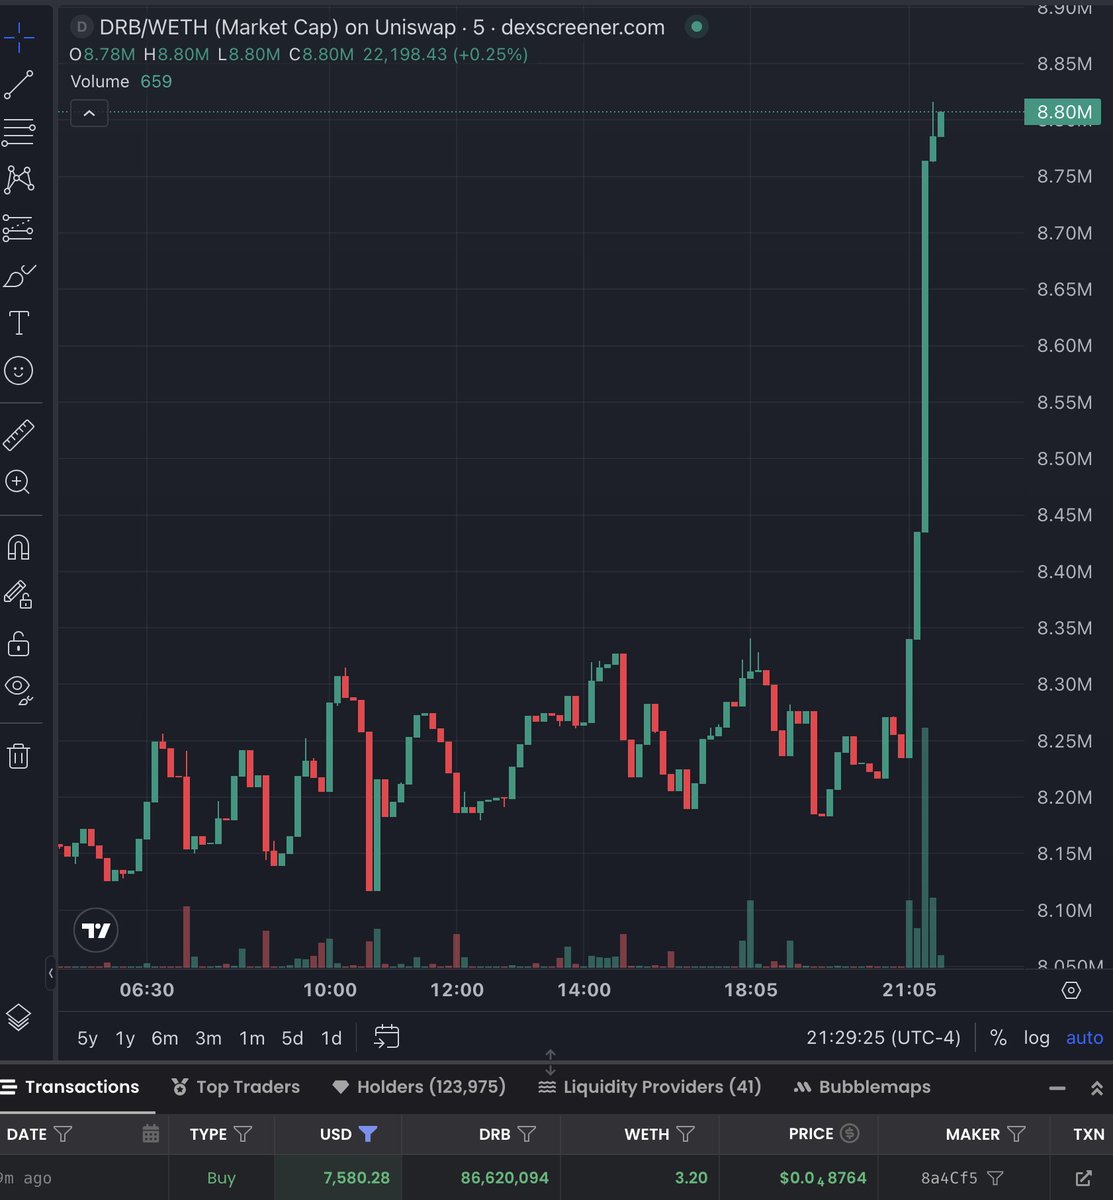The height and width of the screenshot is (1200, 1113).
Task: Set time range to 1m
Action: click(252, 1038)
